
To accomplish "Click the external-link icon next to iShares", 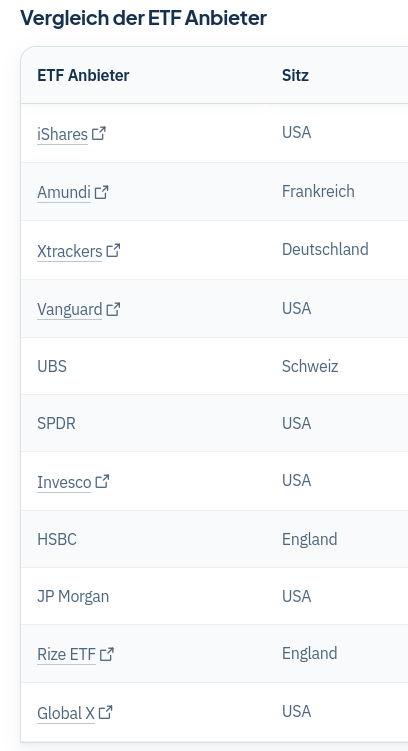I will [x=99, y=133].
